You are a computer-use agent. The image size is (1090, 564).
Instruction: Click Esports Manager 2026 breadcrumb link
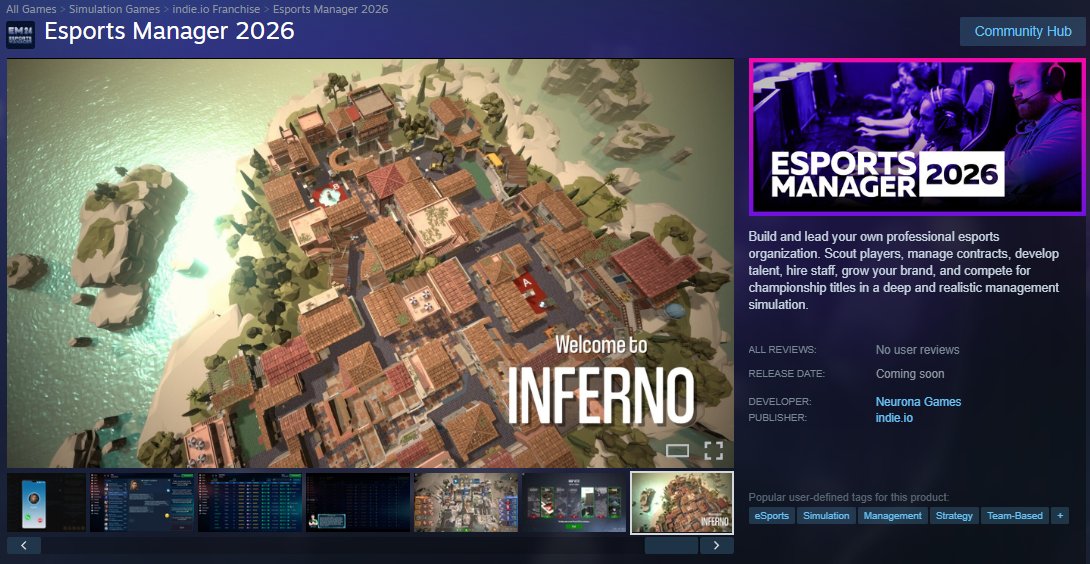point(330,9)
